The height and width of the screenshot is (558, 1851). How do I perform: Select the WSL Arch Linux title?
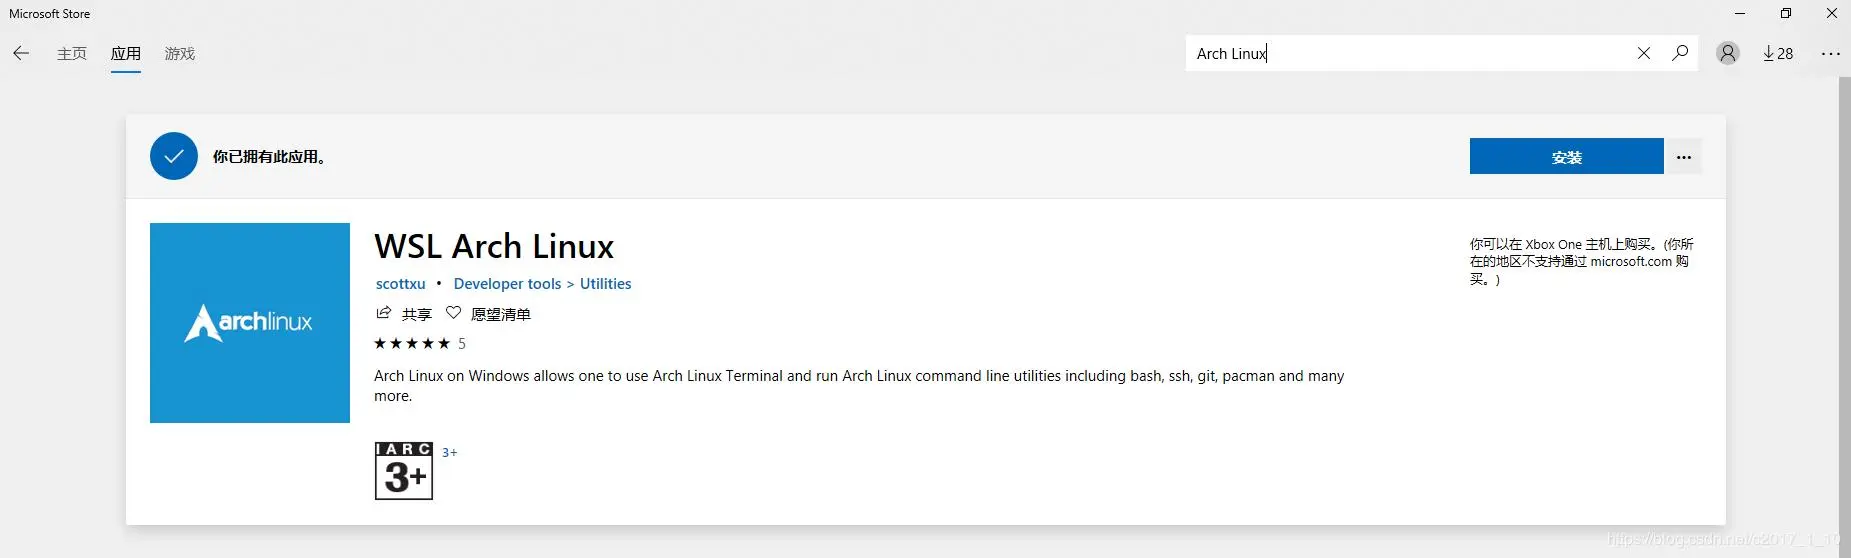point(494,246)
